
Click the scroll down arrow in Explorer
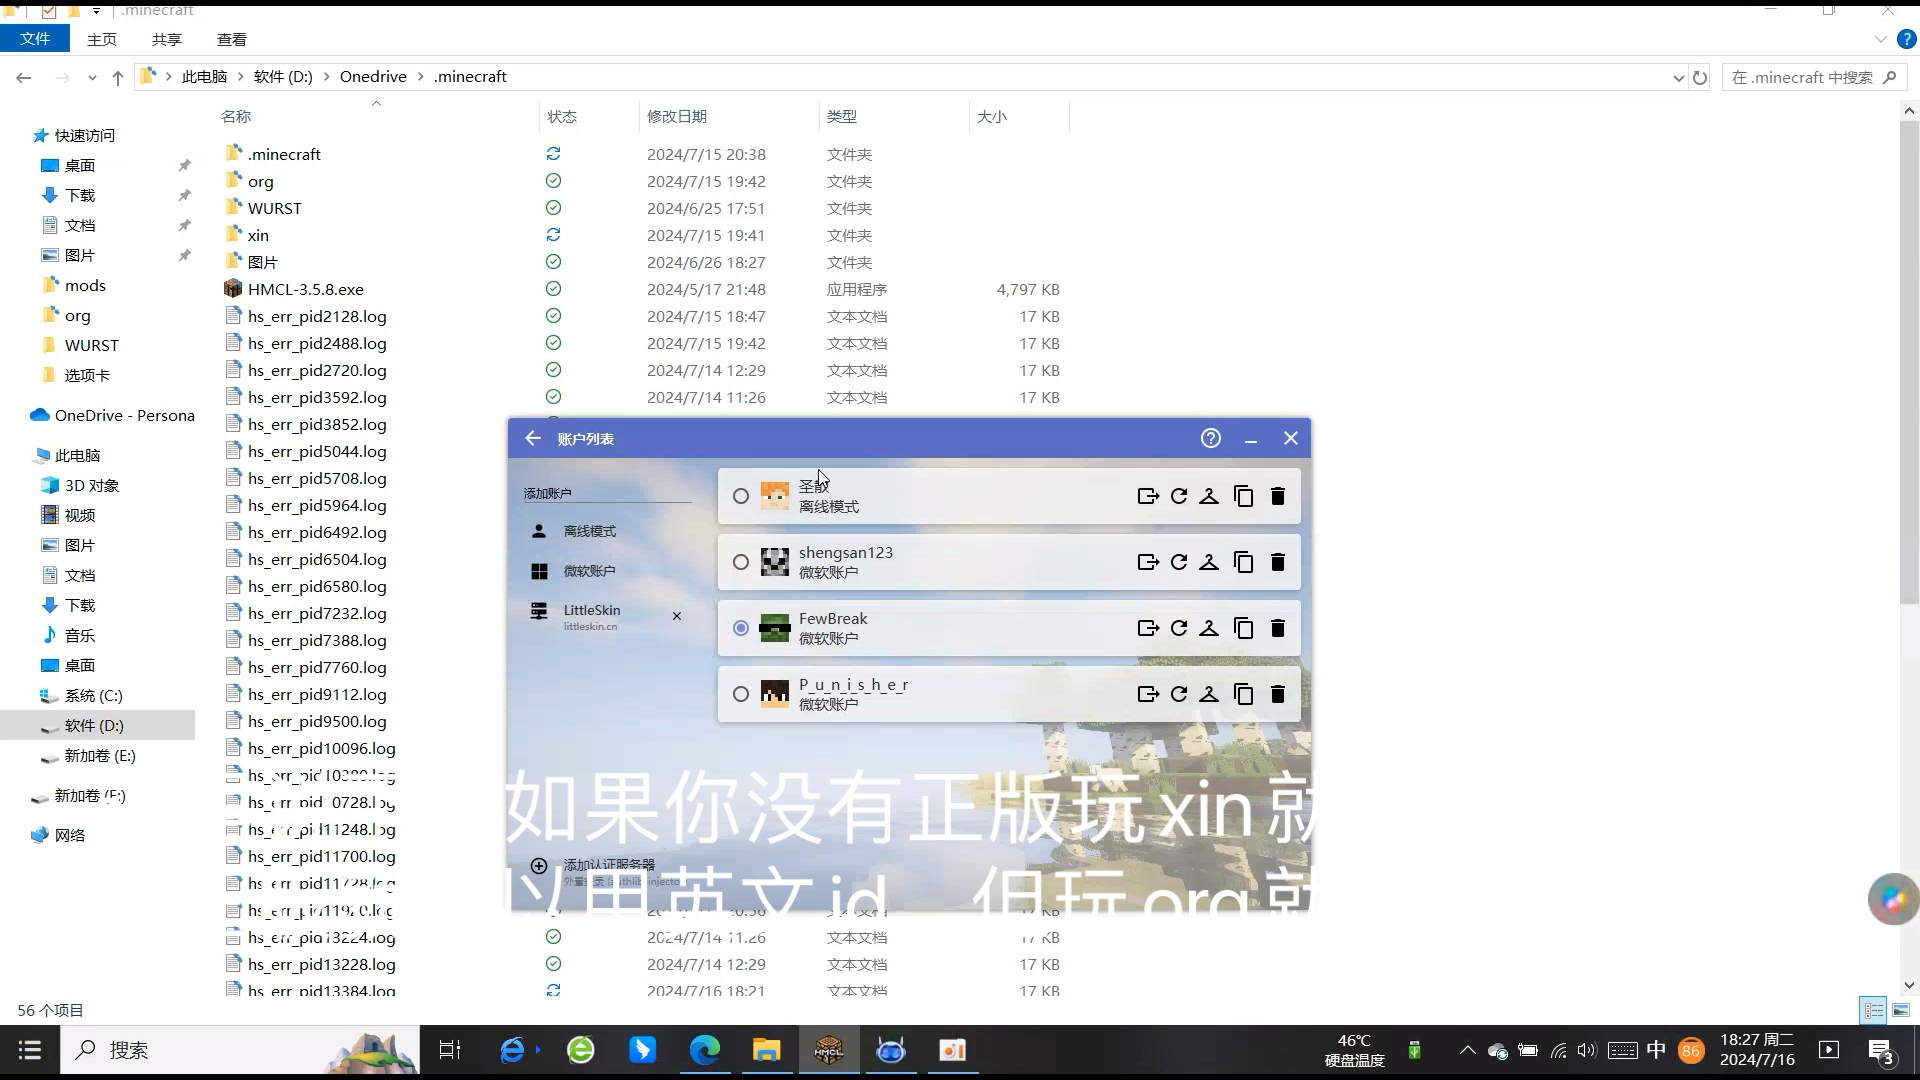coord(1909,985)
